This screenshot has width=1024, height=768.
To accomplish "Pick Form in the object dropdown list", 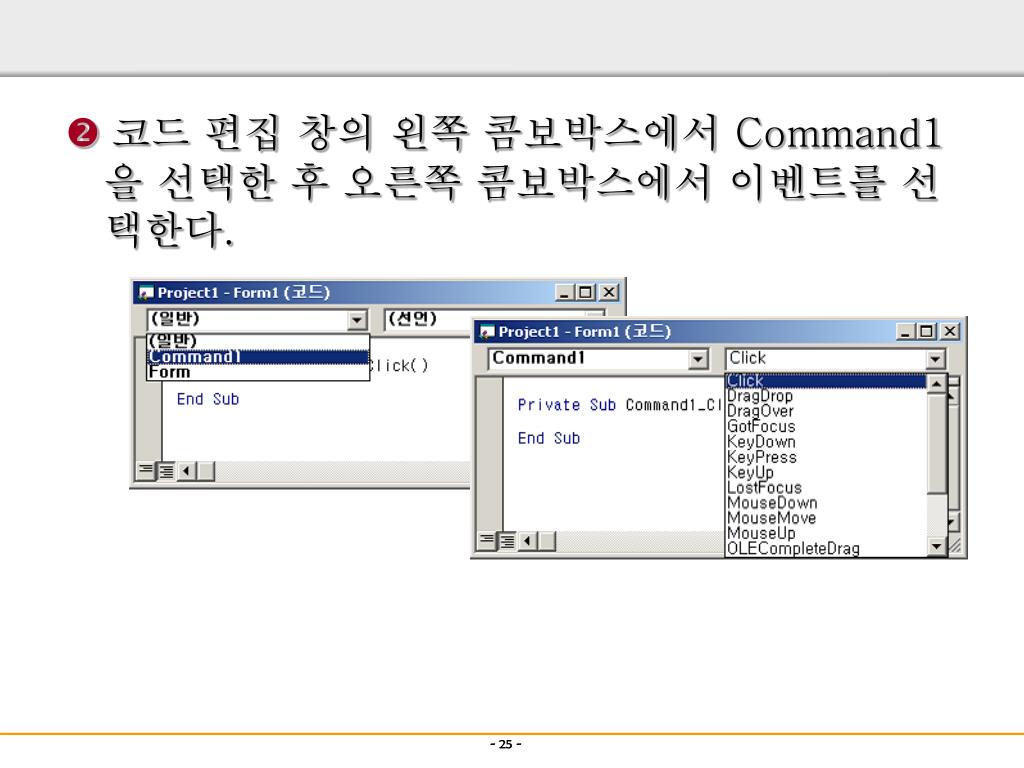I will click(x=258, y=372).
